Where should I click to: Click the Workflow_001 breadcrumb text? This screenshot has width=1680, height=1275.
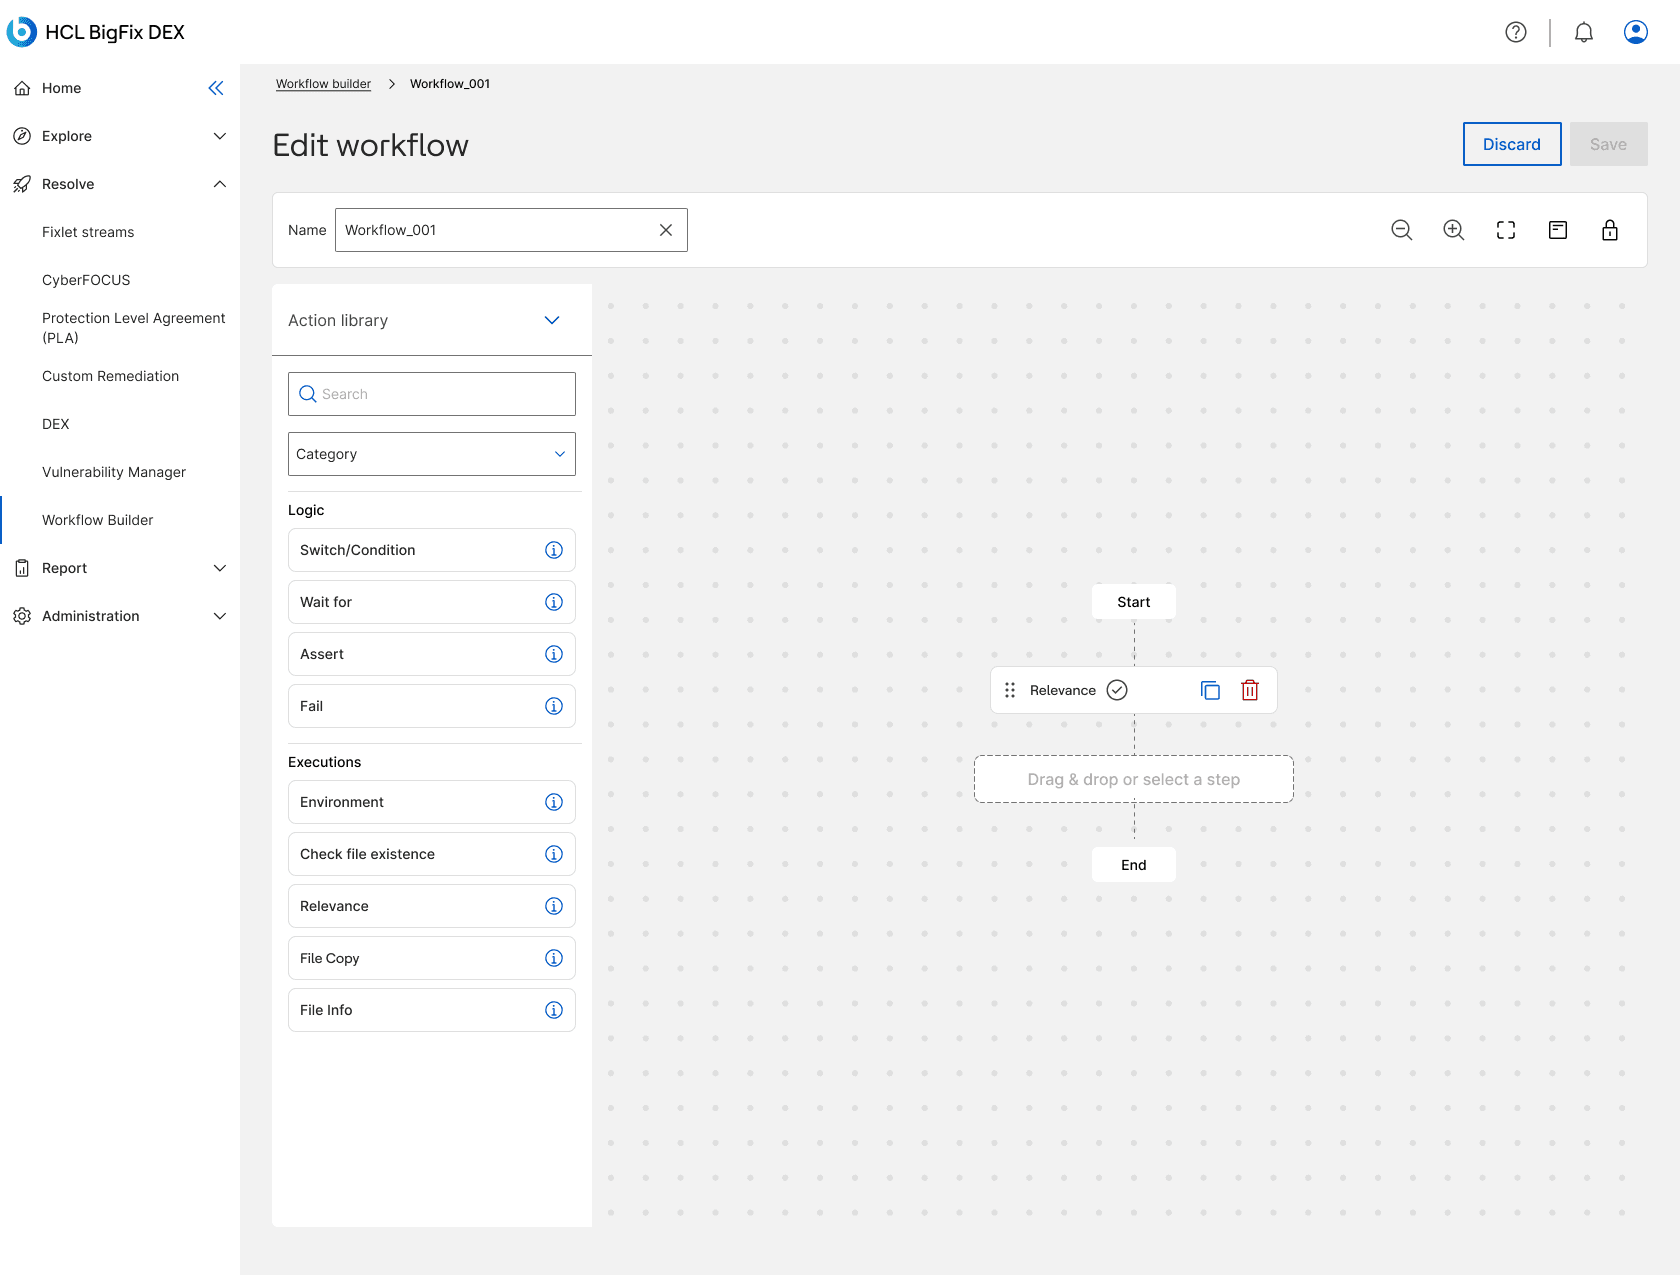(x=450, y=84)
